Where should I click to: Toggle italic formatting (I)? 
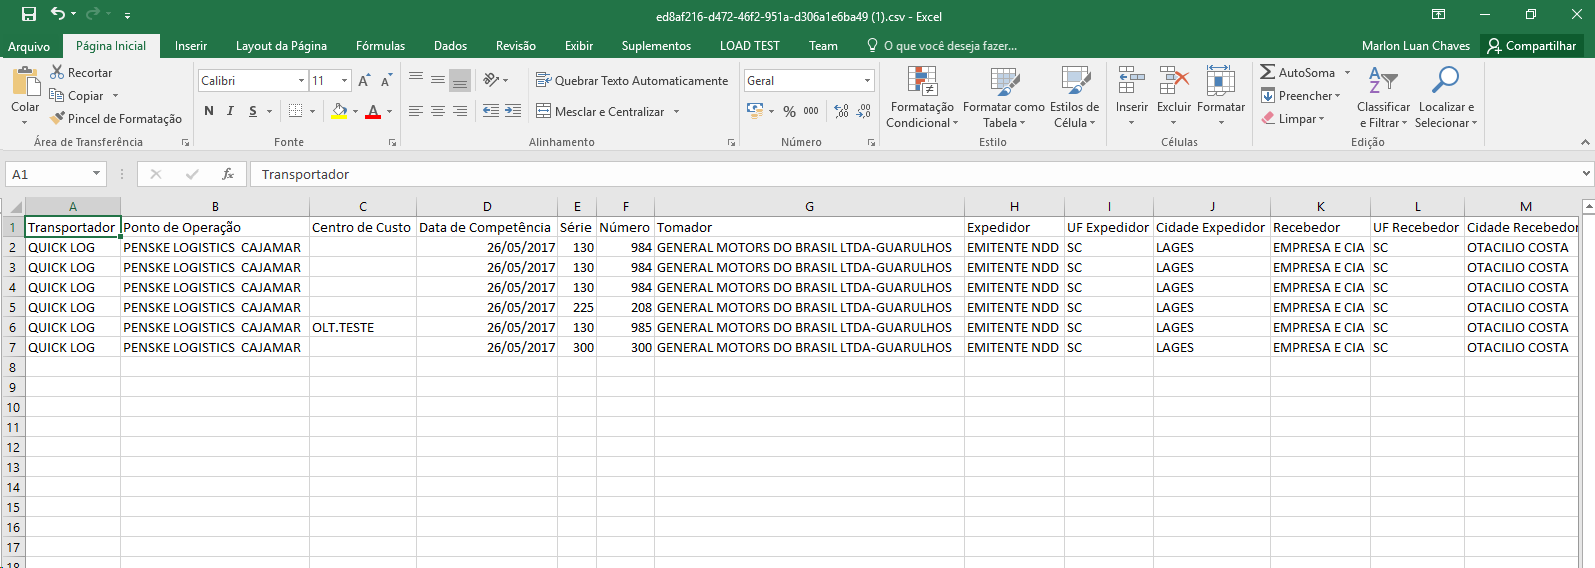point(230,111)
